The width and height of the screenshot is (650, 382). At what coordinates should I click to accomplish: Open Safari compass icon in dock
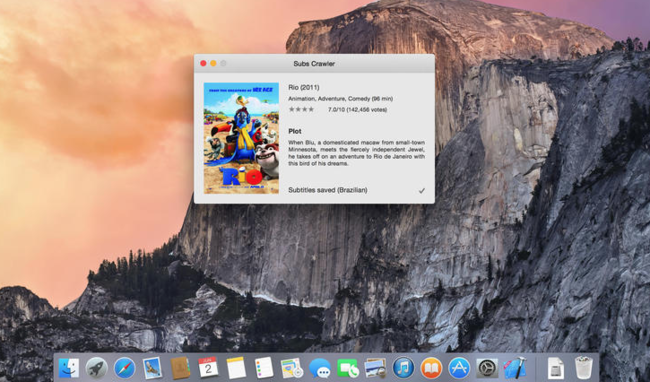click(125, 367)
